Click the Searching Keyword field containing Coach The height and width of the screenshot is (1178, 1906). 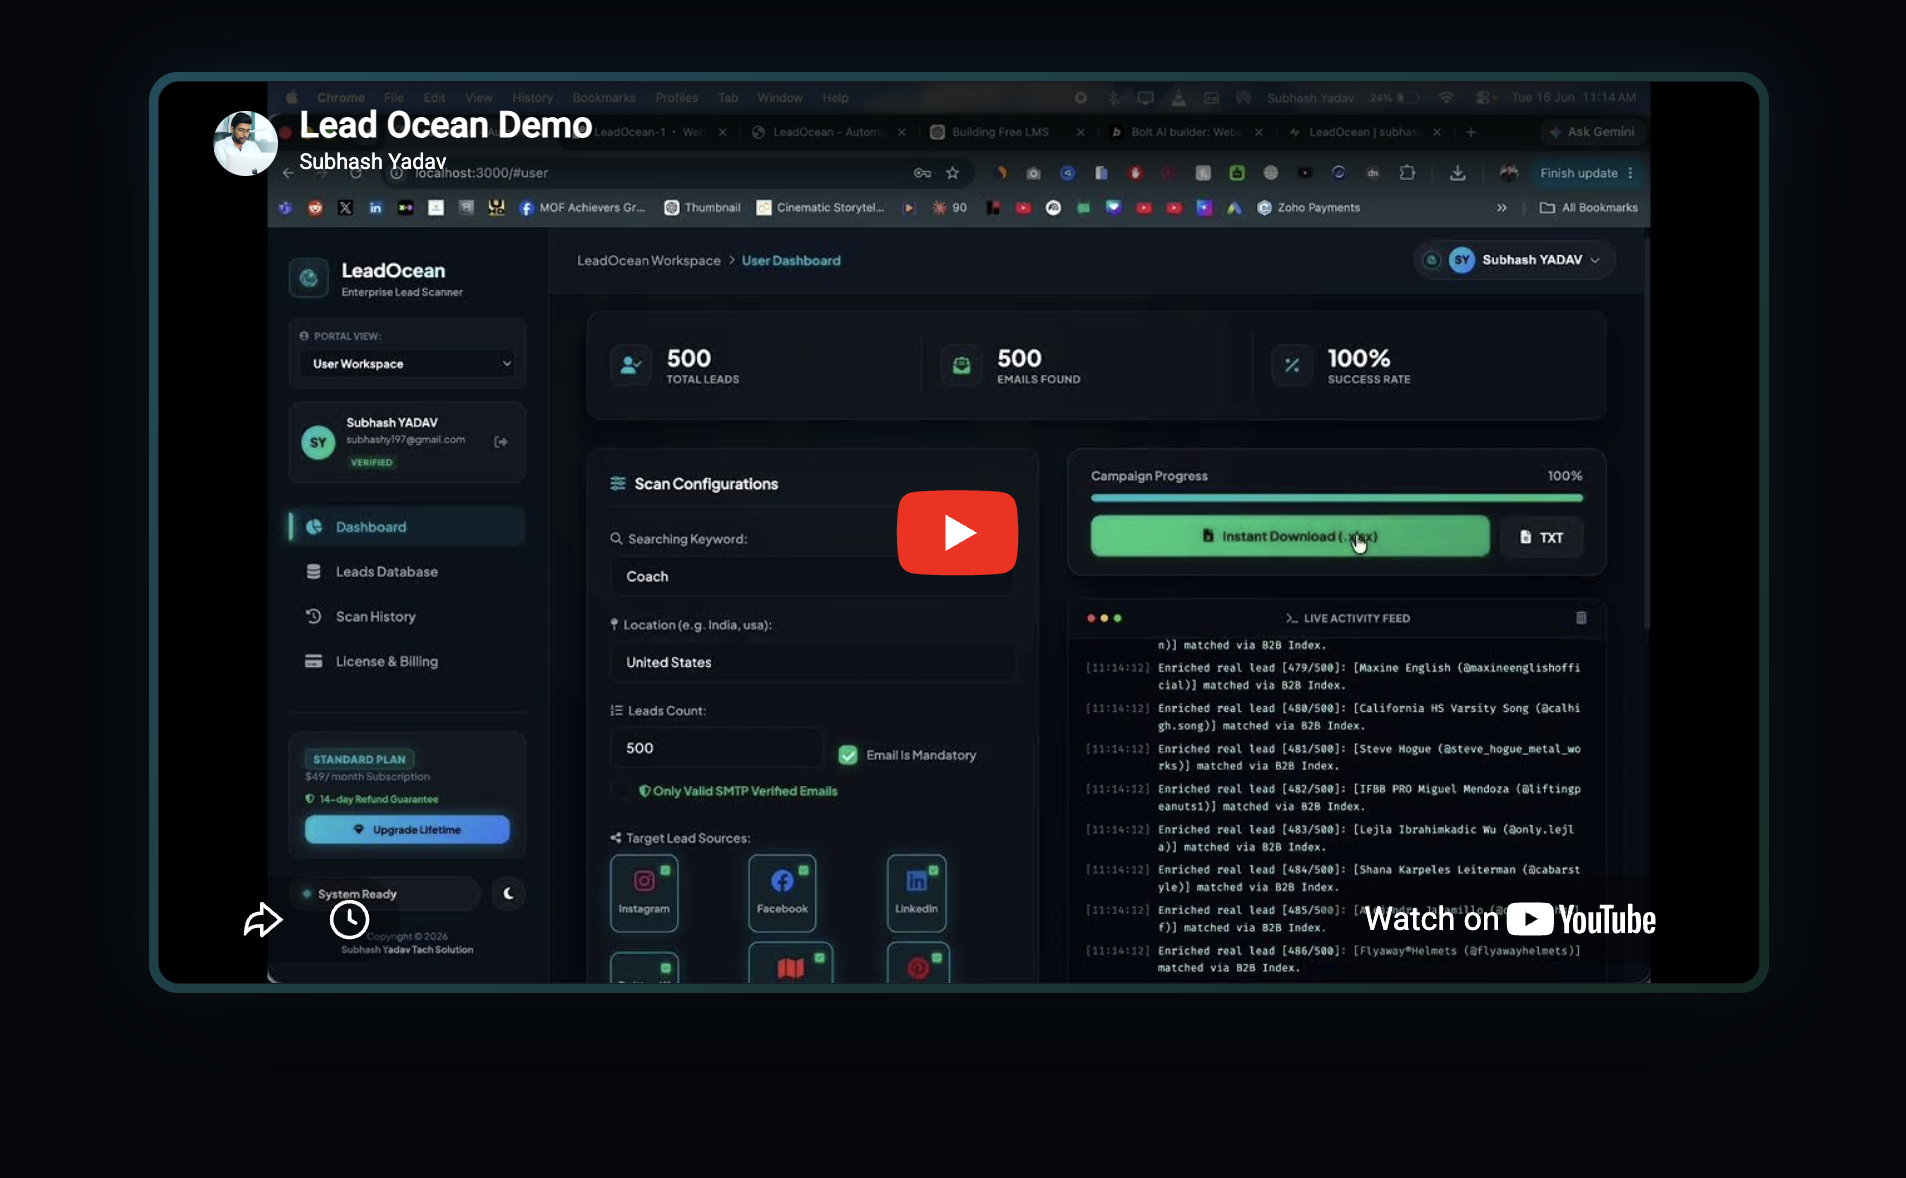pos(812,577)
